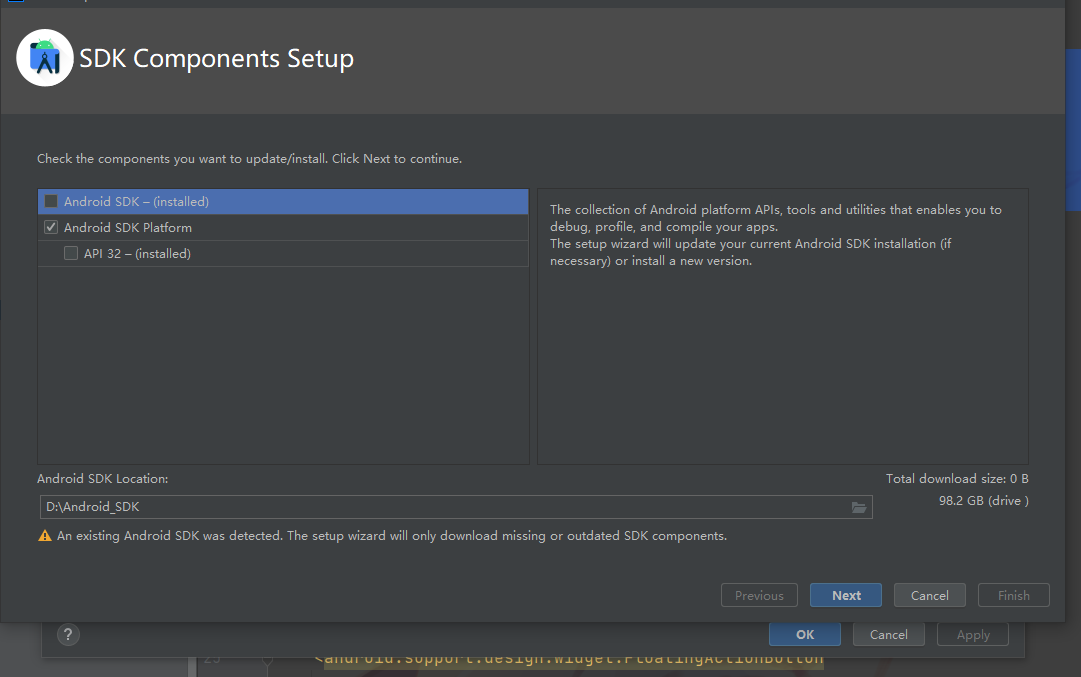The height and width of the screenshot is (677, 1081).
Task: Select the API 32 – (installed) row
Action: (283, 254)
